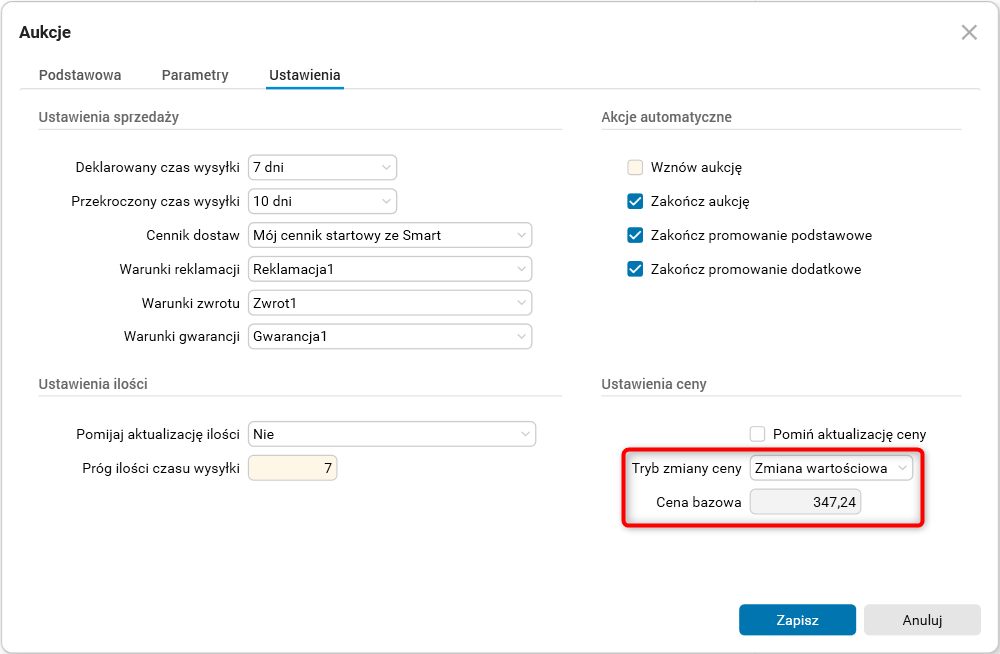
Task: Open Przekroczony czas wysyłki dropdown
Action: point(322,201)
